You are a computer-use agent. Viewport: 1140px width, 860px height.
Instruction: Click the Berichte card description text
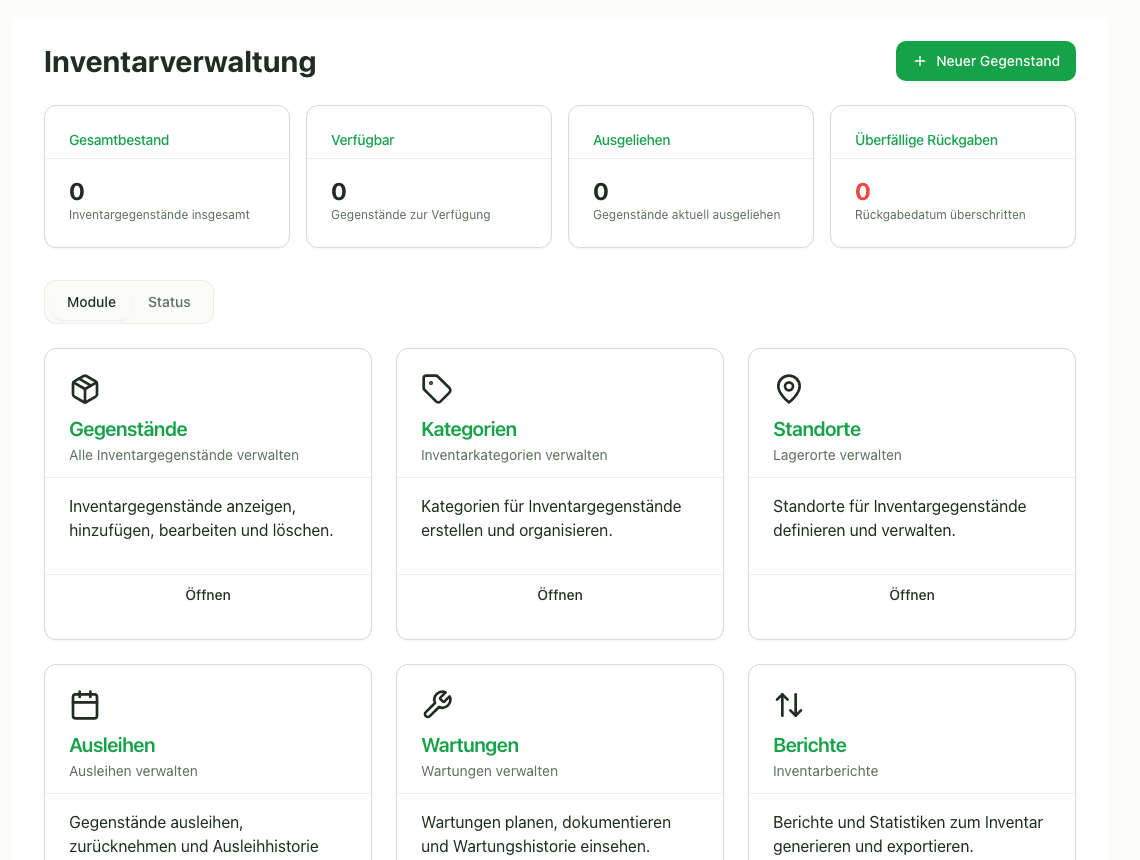click(907, 835)
